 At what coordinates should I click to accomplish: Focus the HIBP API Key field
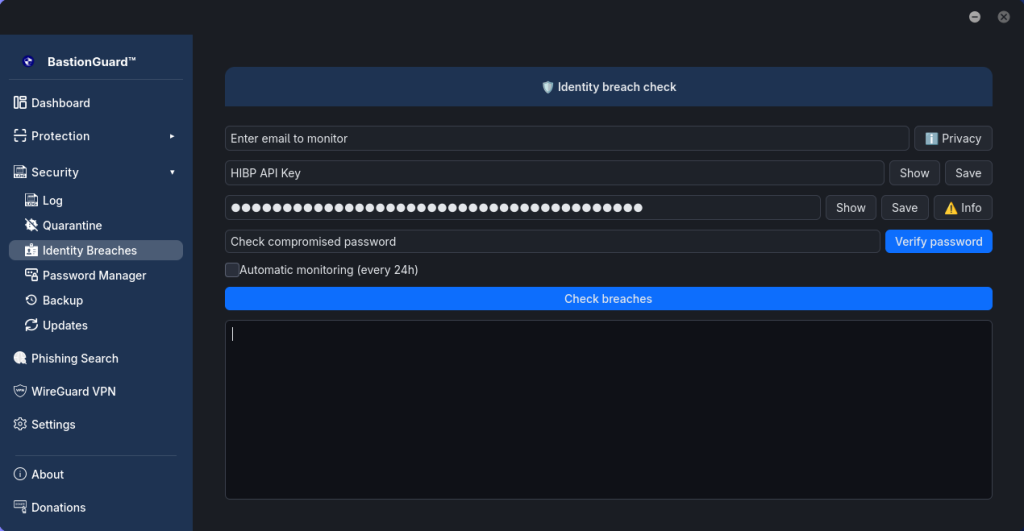[x=554, y=173]
